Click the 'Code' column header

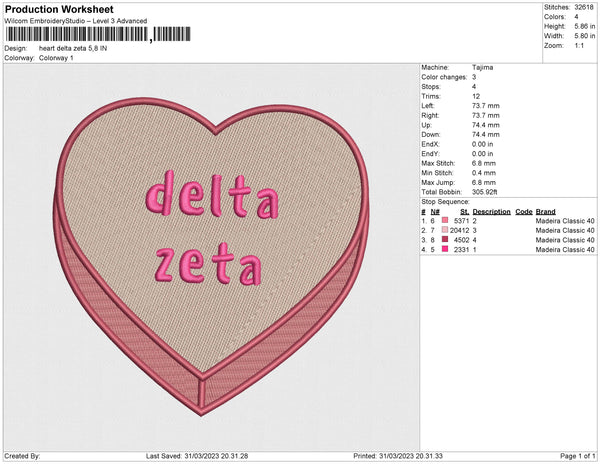point(524,212)
